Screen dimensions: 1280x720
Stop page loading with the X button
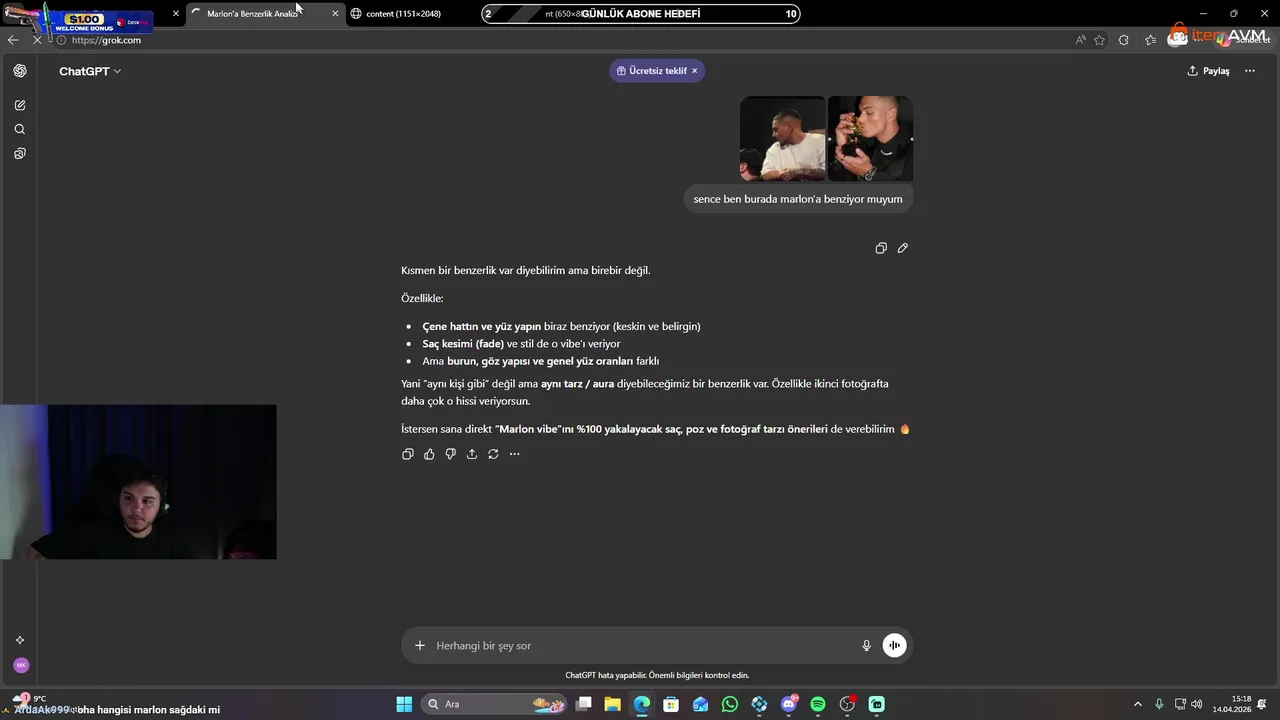38,40
